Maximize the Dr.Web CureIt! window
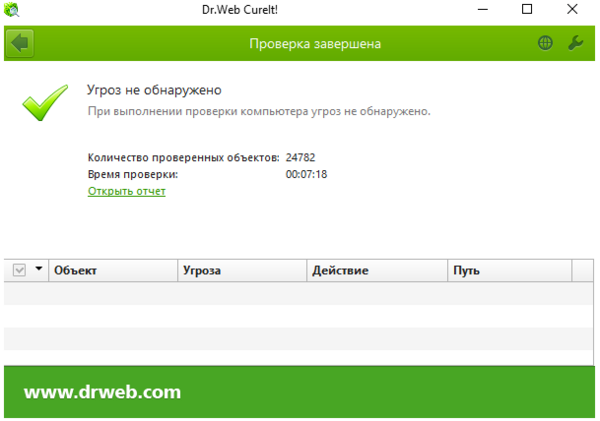600x421 pixels. pos(527,9)
